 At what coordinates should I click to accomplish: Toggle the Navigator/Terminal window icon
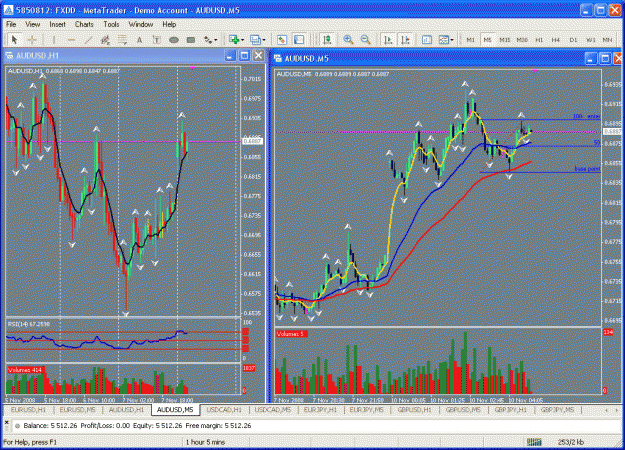[x=299, y=40]
